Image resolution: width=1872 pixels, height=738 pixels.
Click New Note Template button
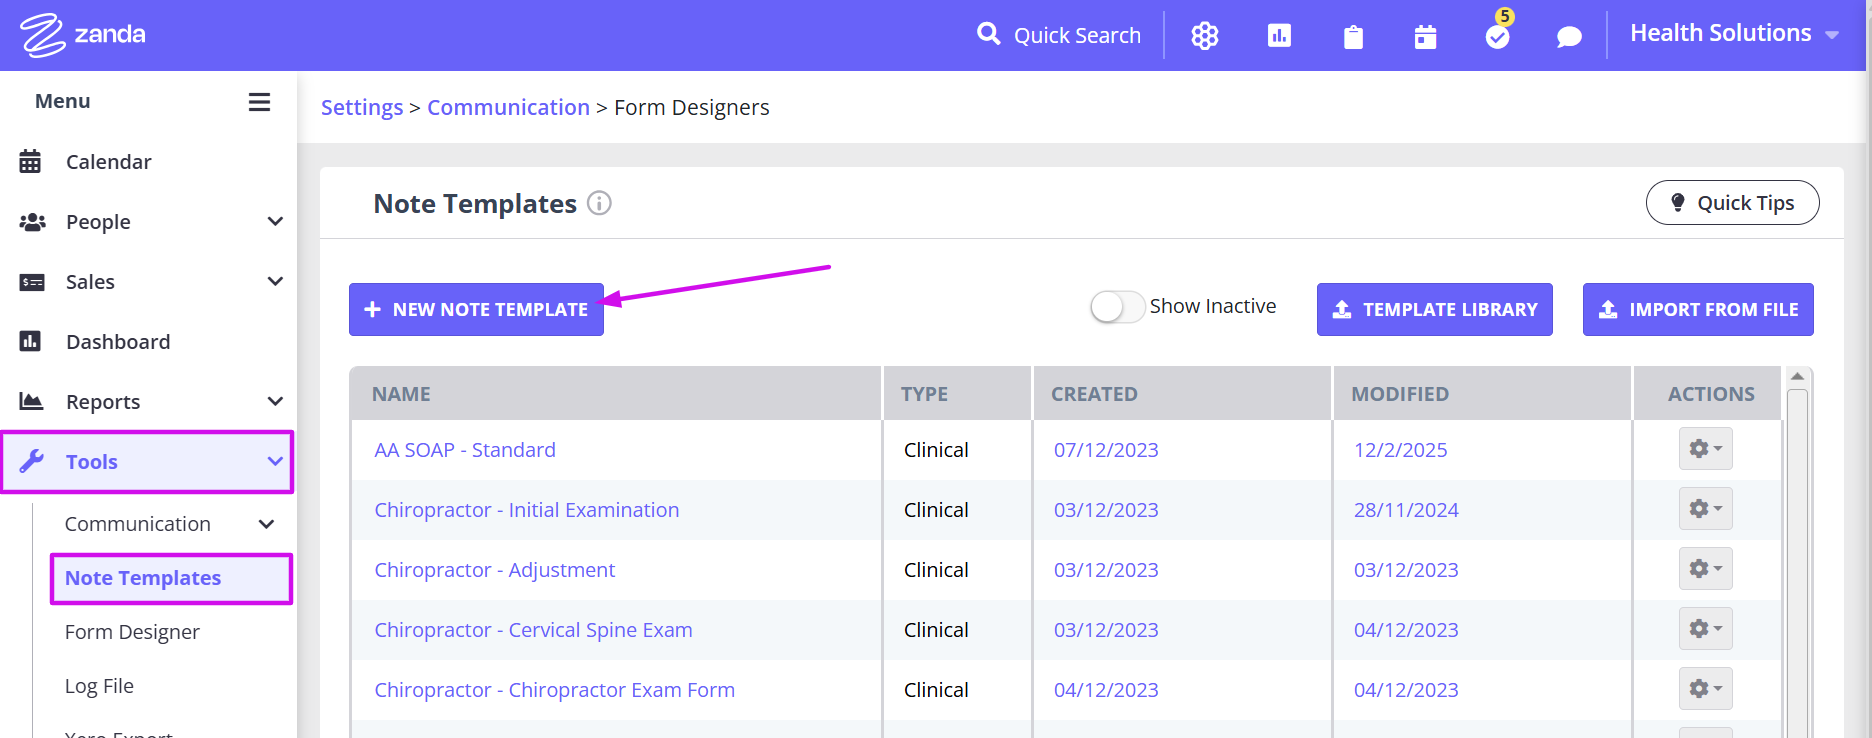coord(476,310)
